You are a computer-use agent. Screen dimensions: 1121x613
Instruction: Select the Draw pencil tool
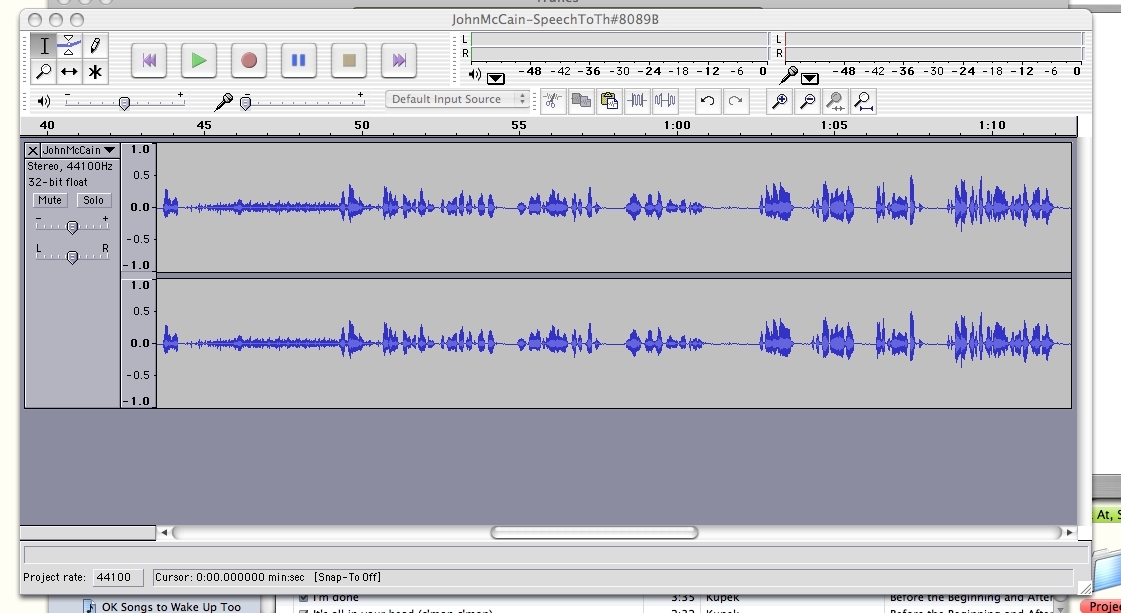[x=95, y=45]
